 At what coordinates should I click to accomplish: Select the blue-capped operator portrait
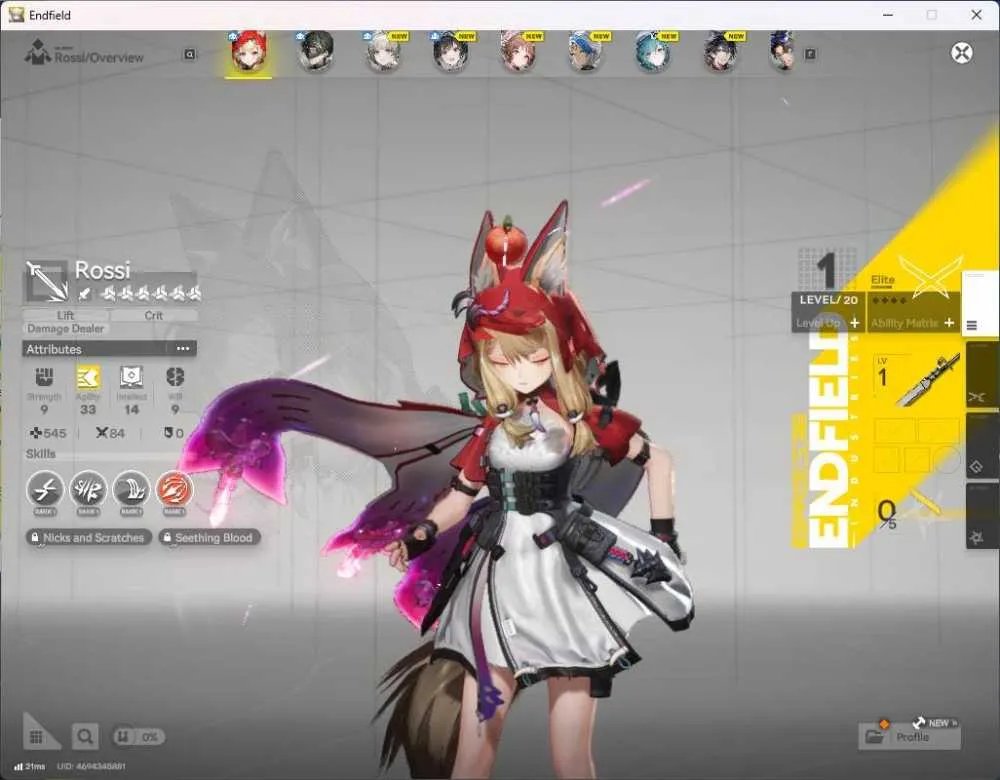tap(585, 52)
